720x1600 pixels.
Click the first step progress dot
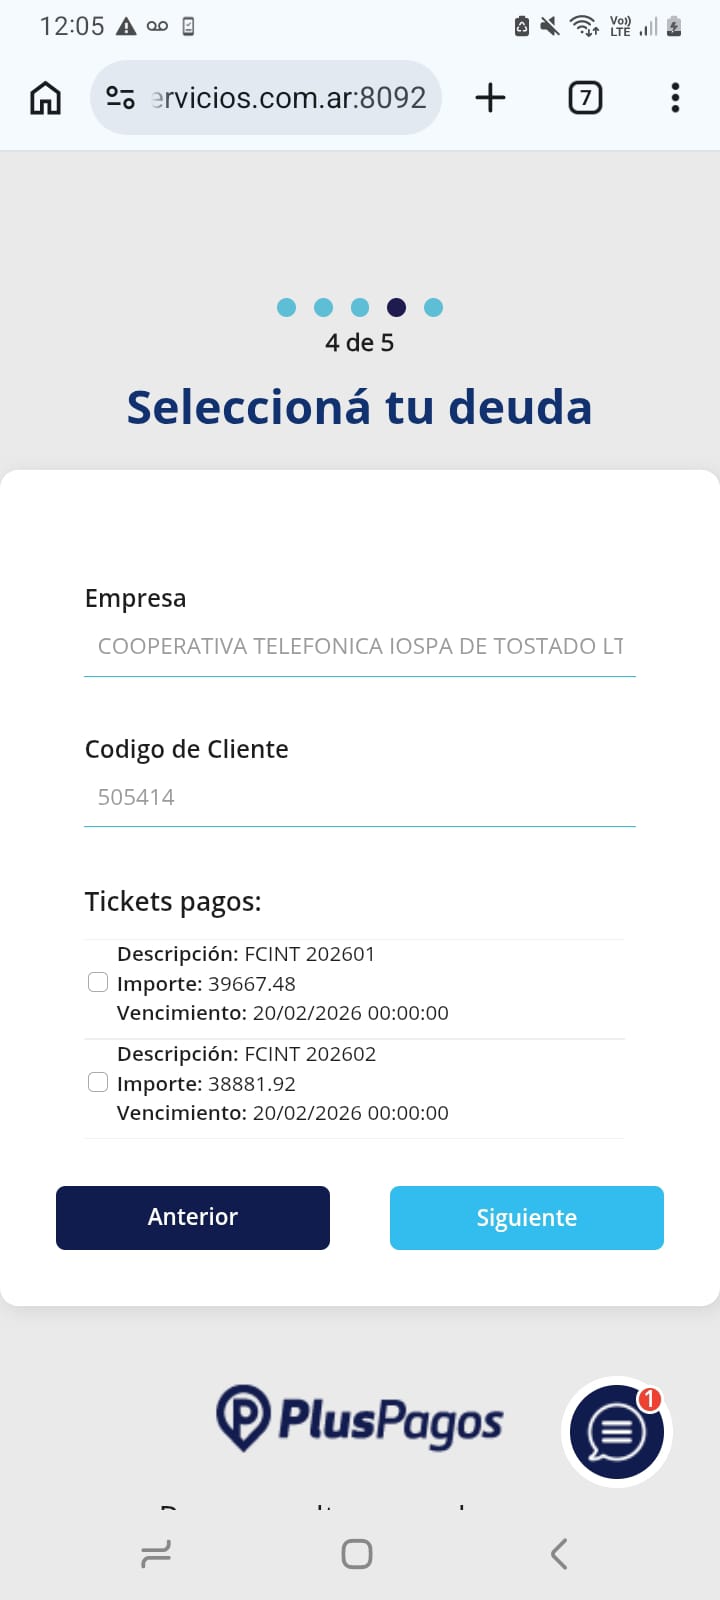pyautogui.click(x=287, y=307)
